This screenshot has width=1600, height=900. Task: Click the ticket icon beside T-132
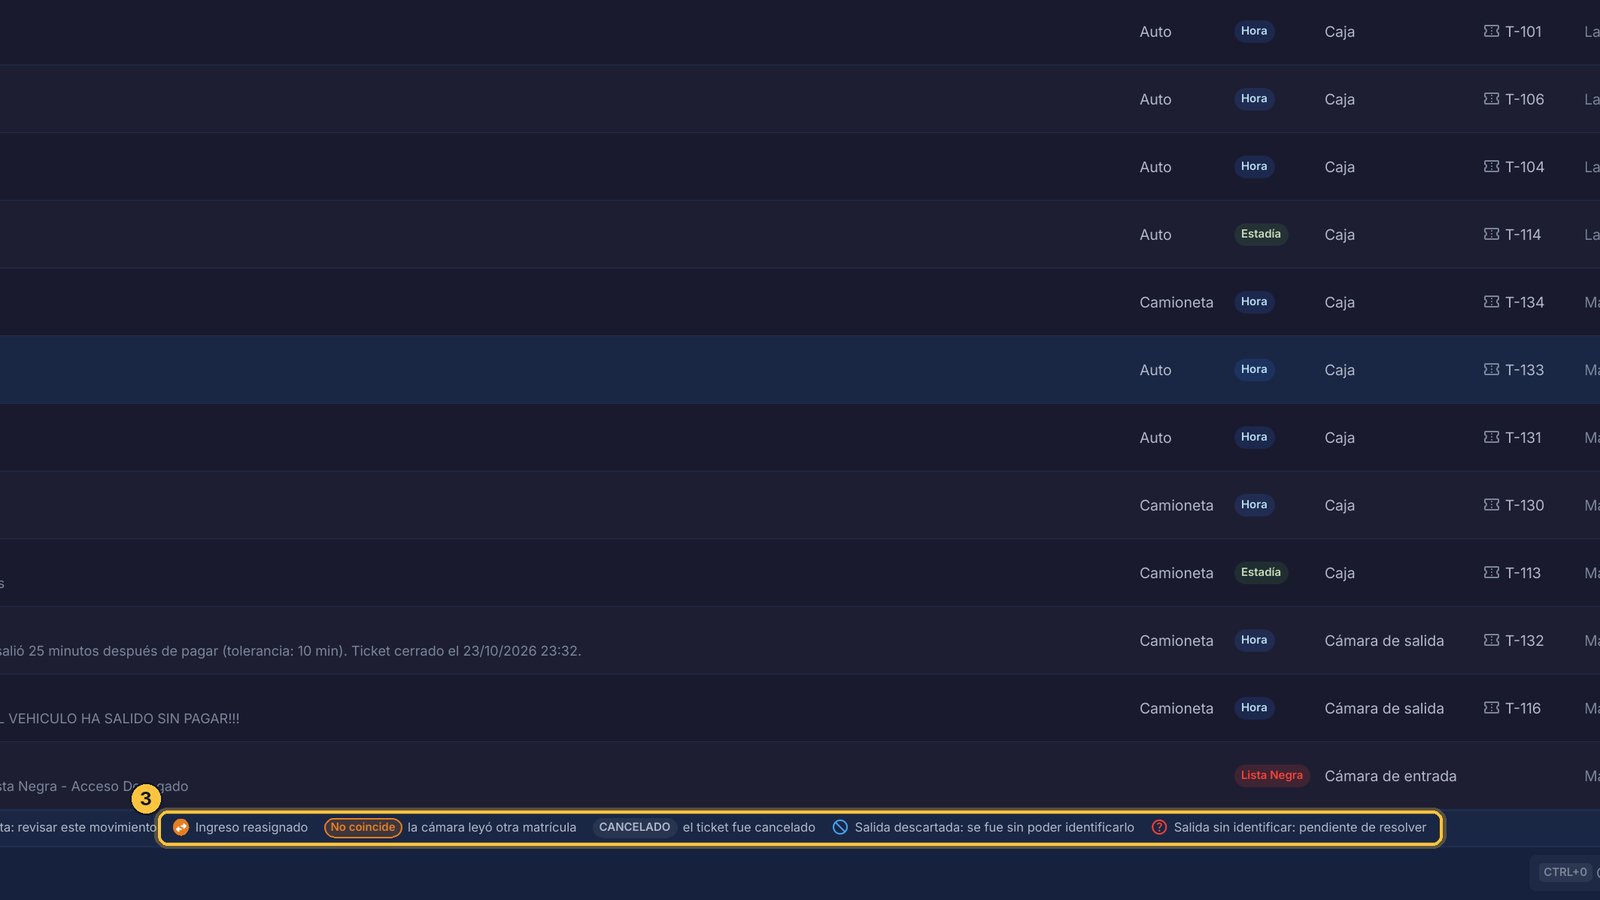pos(1491,640)
